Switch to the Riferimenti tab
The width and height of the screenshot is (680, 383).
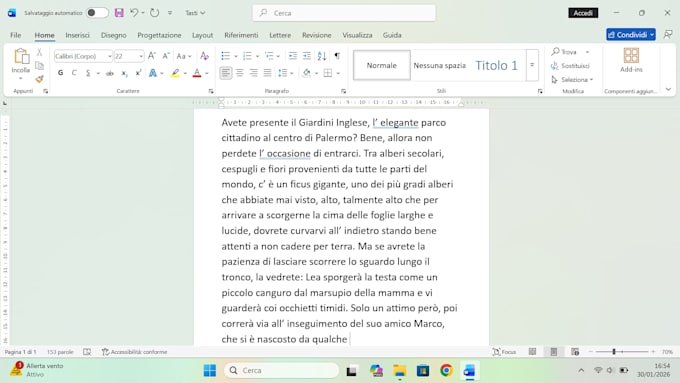click(241, 35)
